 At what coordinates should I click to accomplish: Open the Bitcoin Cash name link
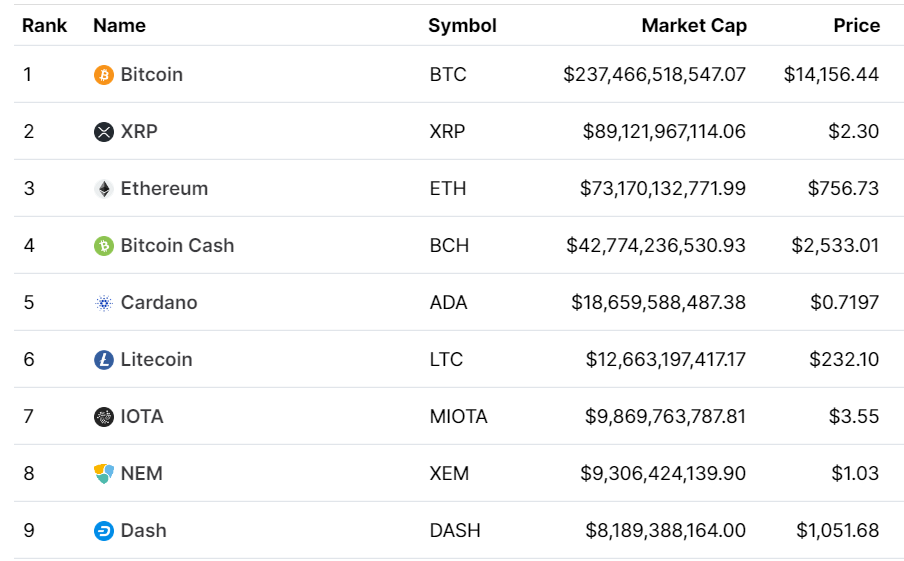coord(178,246)
